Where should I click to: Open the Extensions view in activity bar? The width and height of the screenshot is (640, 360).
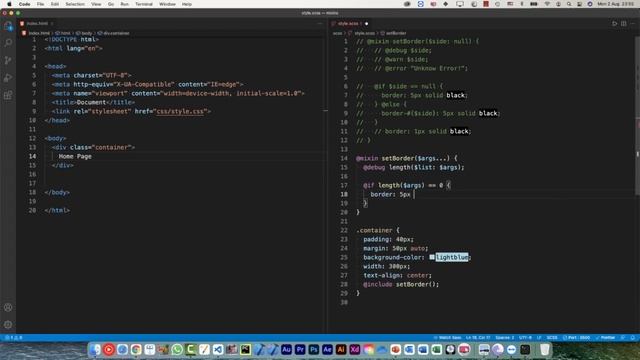[8, 95]
